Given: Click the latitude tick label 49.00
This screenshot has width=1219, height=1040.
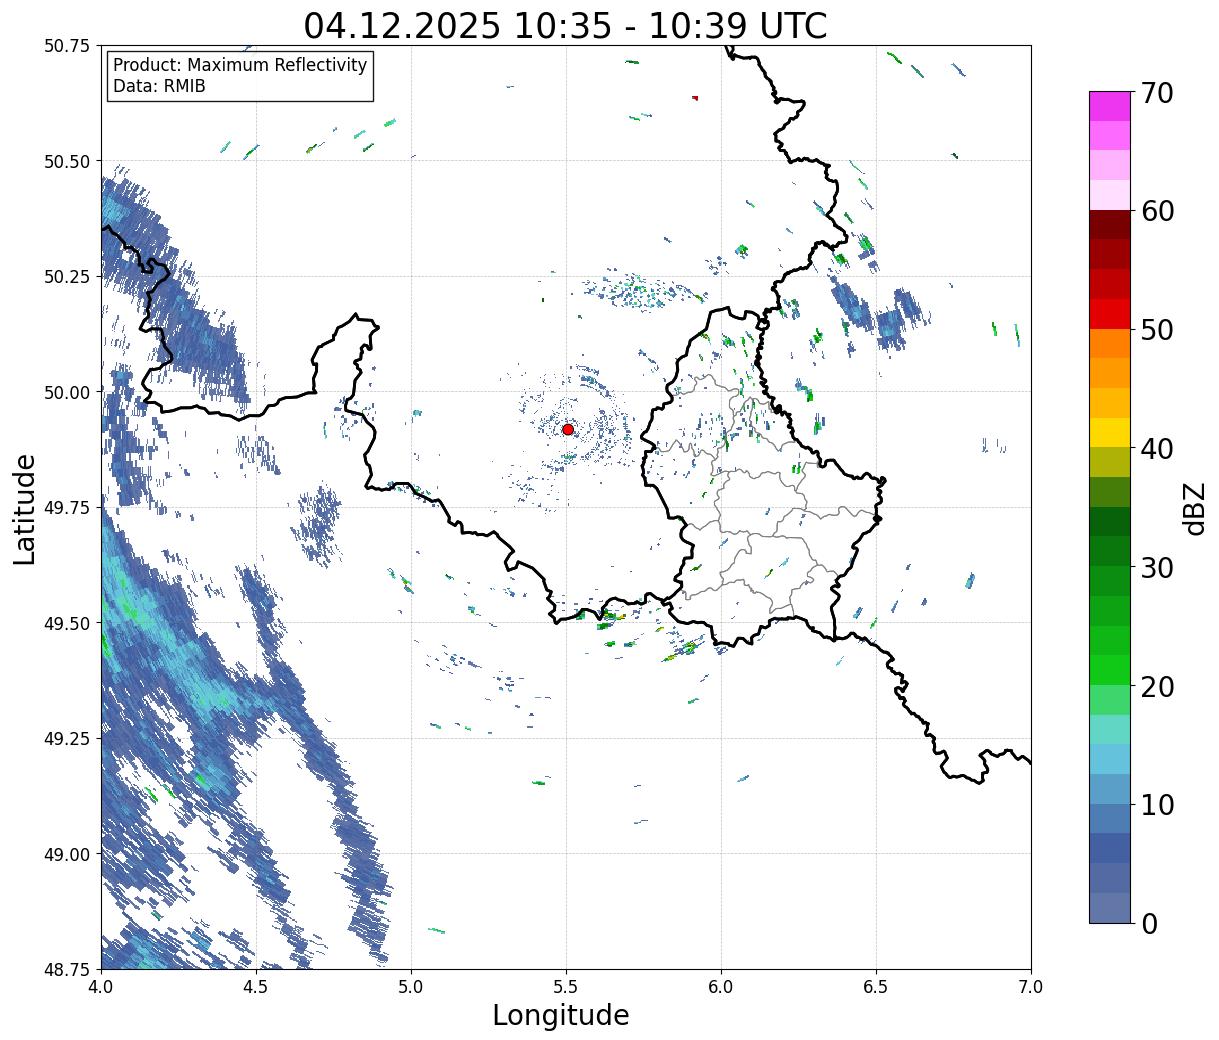Looking at the screenshot, I should 67,854.
